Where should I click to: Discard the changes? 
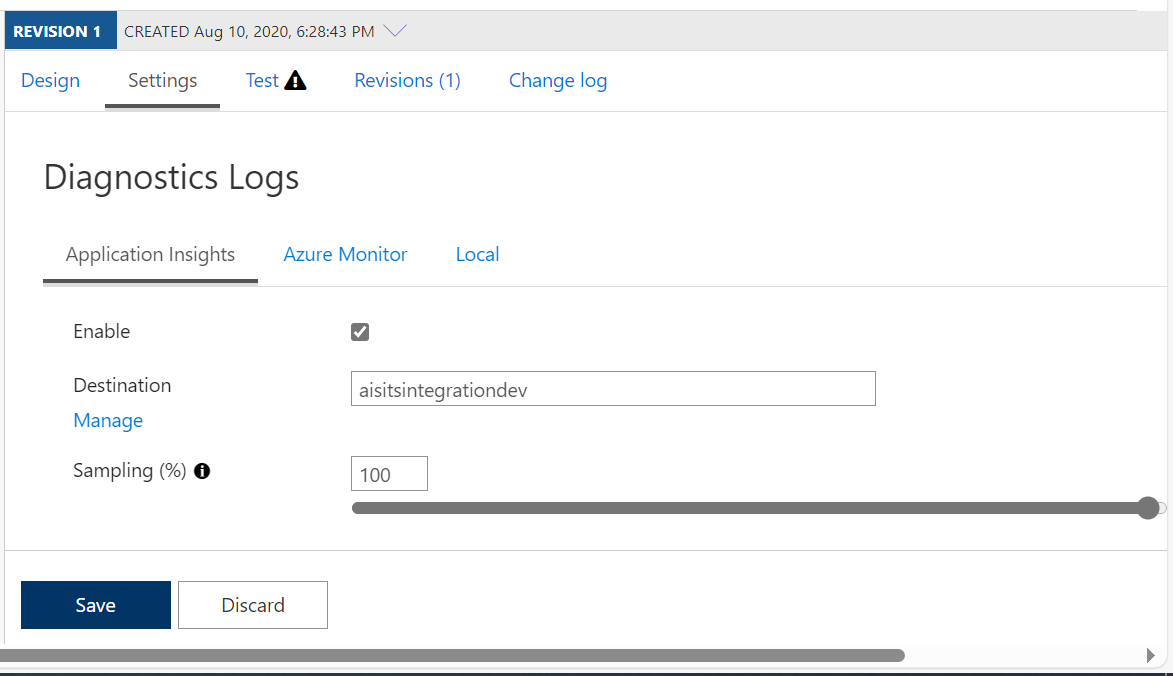click(x=253, y=605)
